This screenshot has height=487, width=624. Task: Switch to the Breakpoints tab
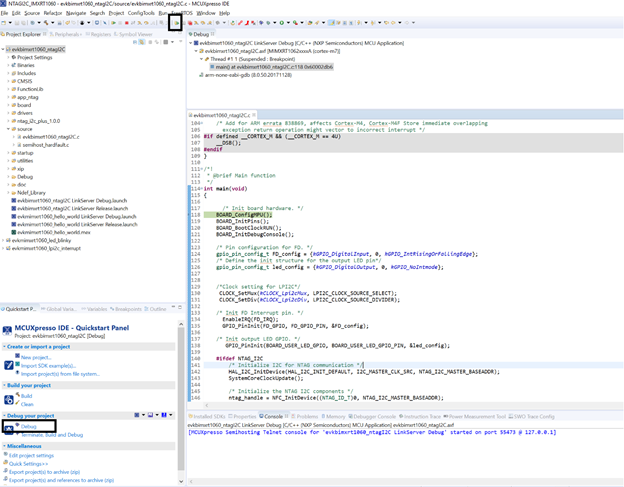[x=126, y=309]
